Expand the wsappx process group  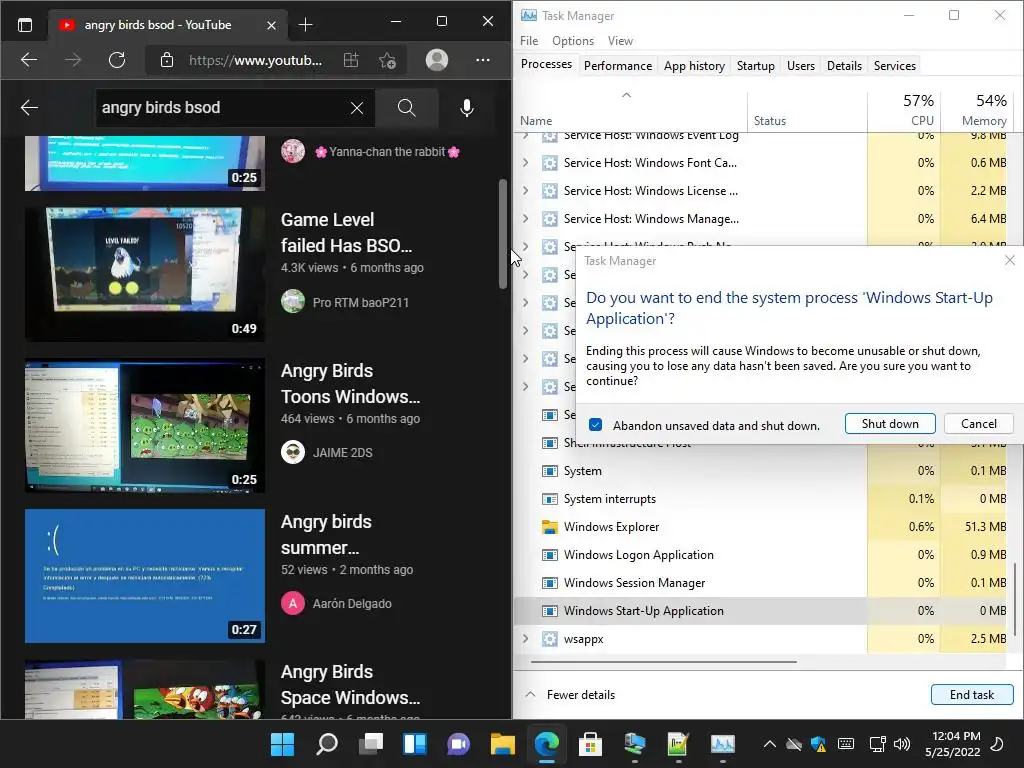click(x=526, y=639)
